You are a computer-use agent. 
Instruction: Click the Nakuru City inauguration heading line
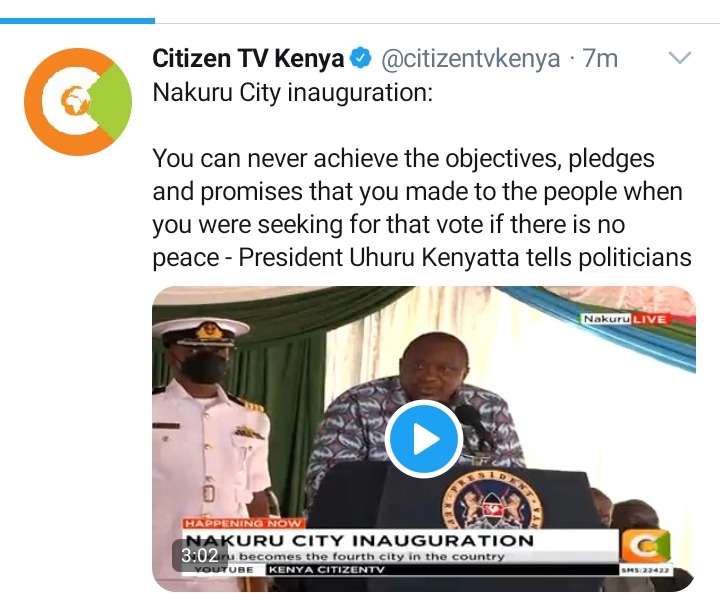click(292, 92)
